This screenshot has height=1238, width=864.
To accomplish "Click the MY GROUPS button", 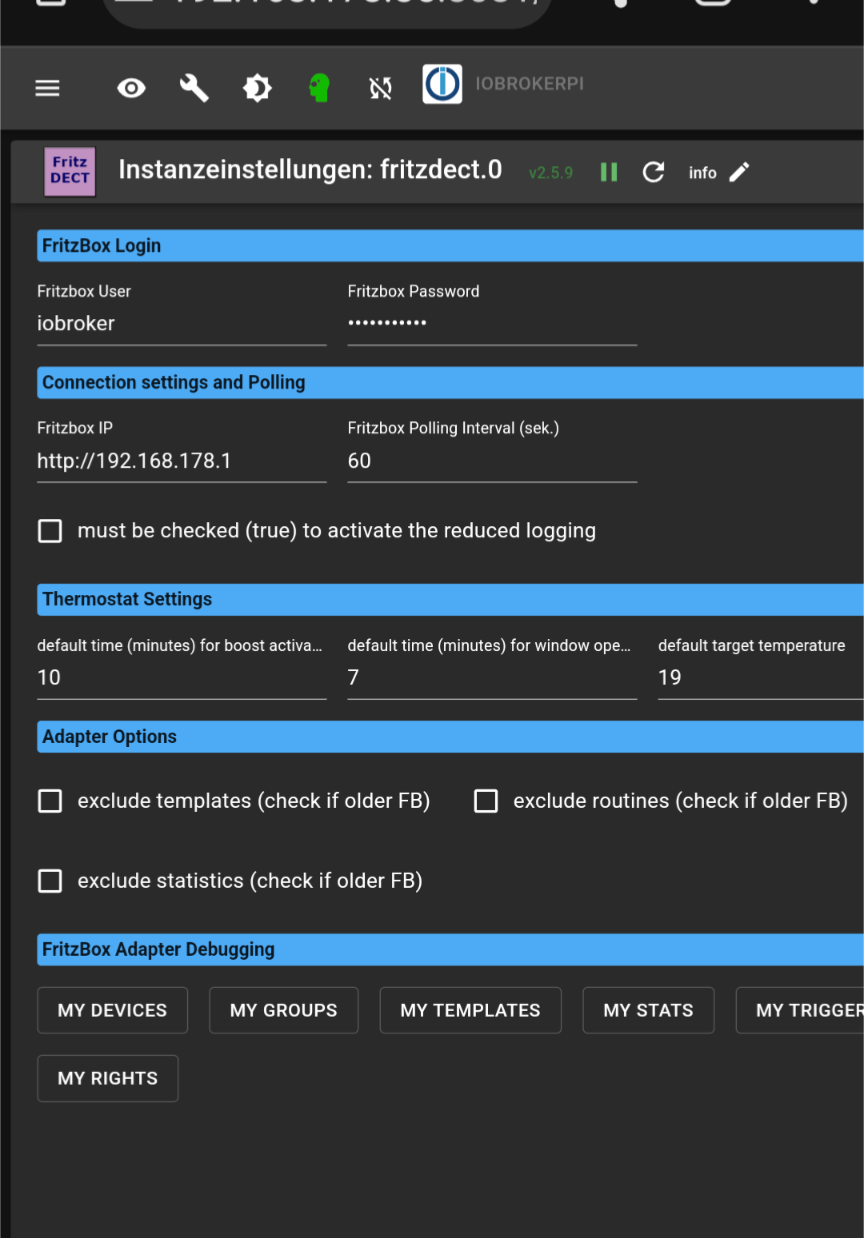I will pos(283,1010).
